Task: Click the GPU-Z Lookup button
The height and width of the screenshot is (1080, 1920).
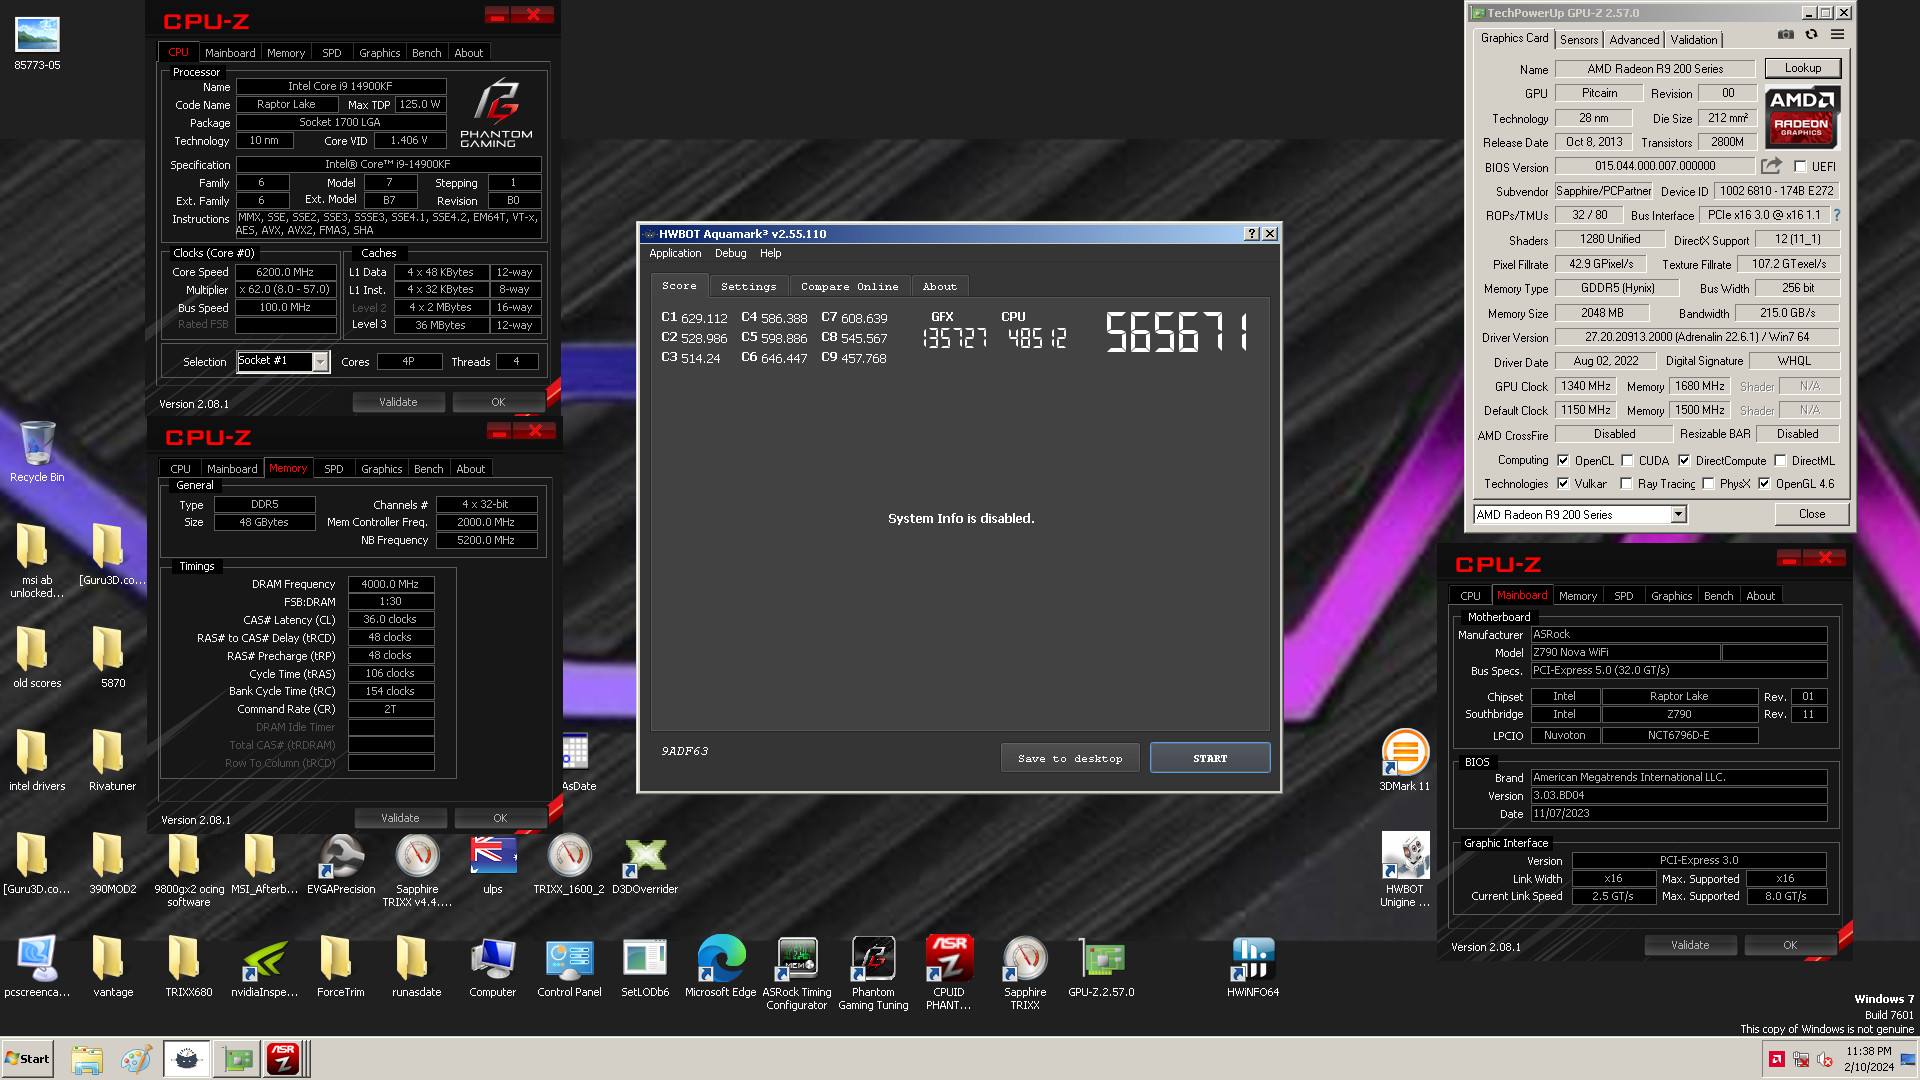Action: [1803, 68]
